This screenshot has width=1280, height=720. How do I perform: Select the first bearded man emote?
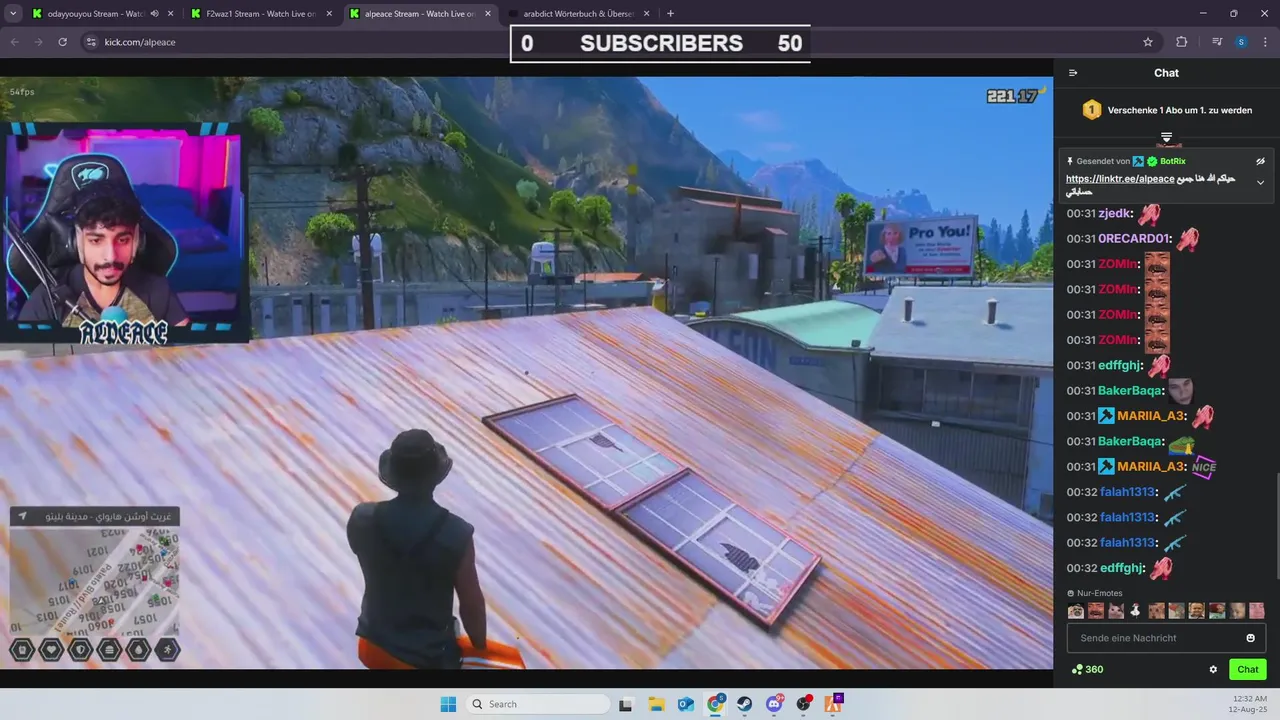pyautogui.click(x=1076, y=611)
